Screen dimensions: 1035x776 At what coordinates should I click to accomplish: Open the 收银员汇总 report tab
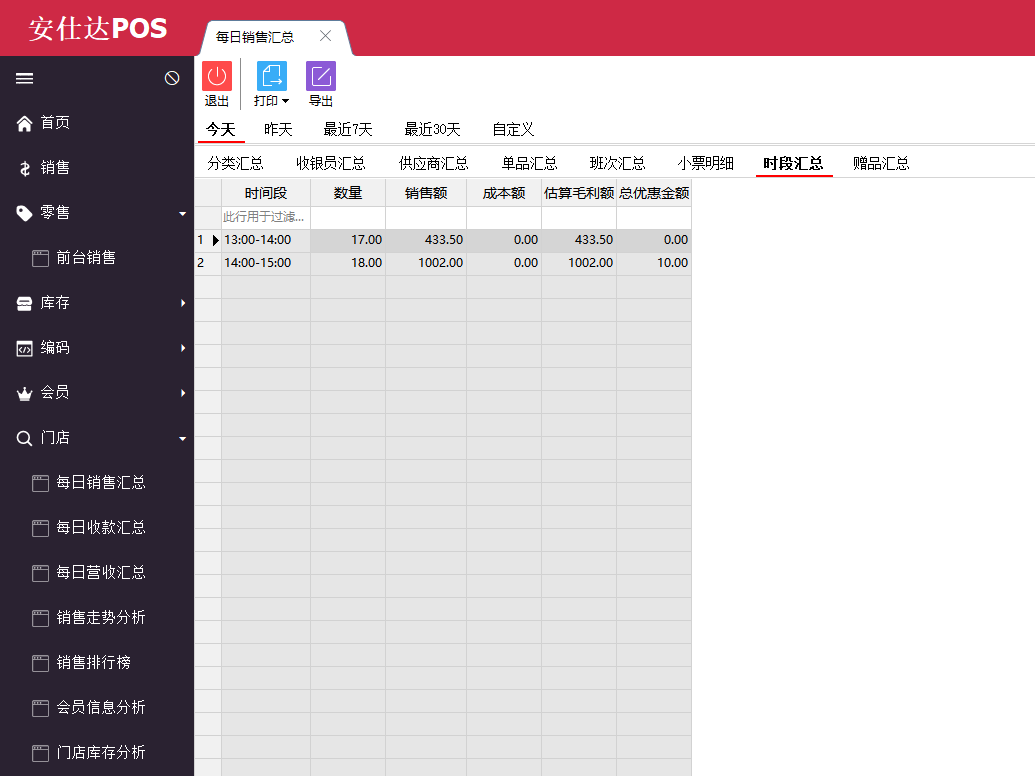click(x=331, y=163)
